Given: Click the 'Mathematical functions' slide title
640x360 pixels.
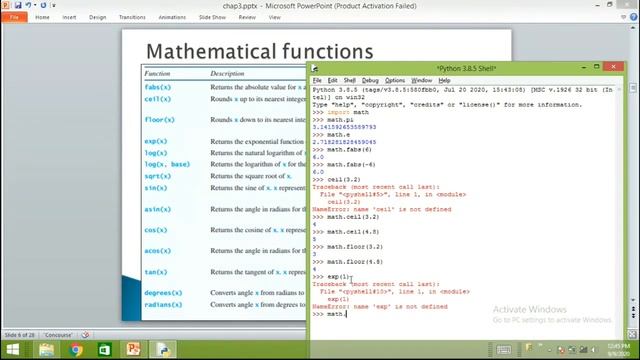Looking at the screenshot, I should point(260,51).
